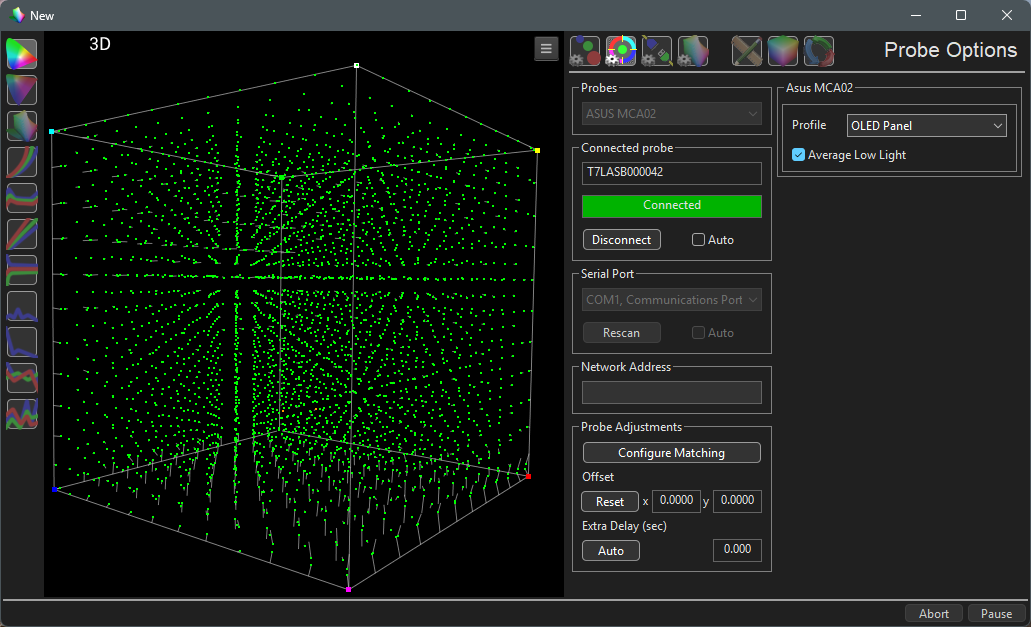Enable the Auto checkbox beside Disconnect
1031x627 pixels.
click(x=699, y=240)
